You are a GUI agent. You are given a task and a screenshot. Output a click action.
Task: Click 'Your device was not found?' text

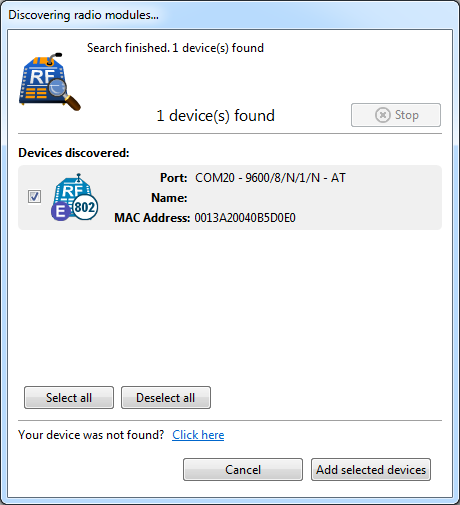(91, 435)
